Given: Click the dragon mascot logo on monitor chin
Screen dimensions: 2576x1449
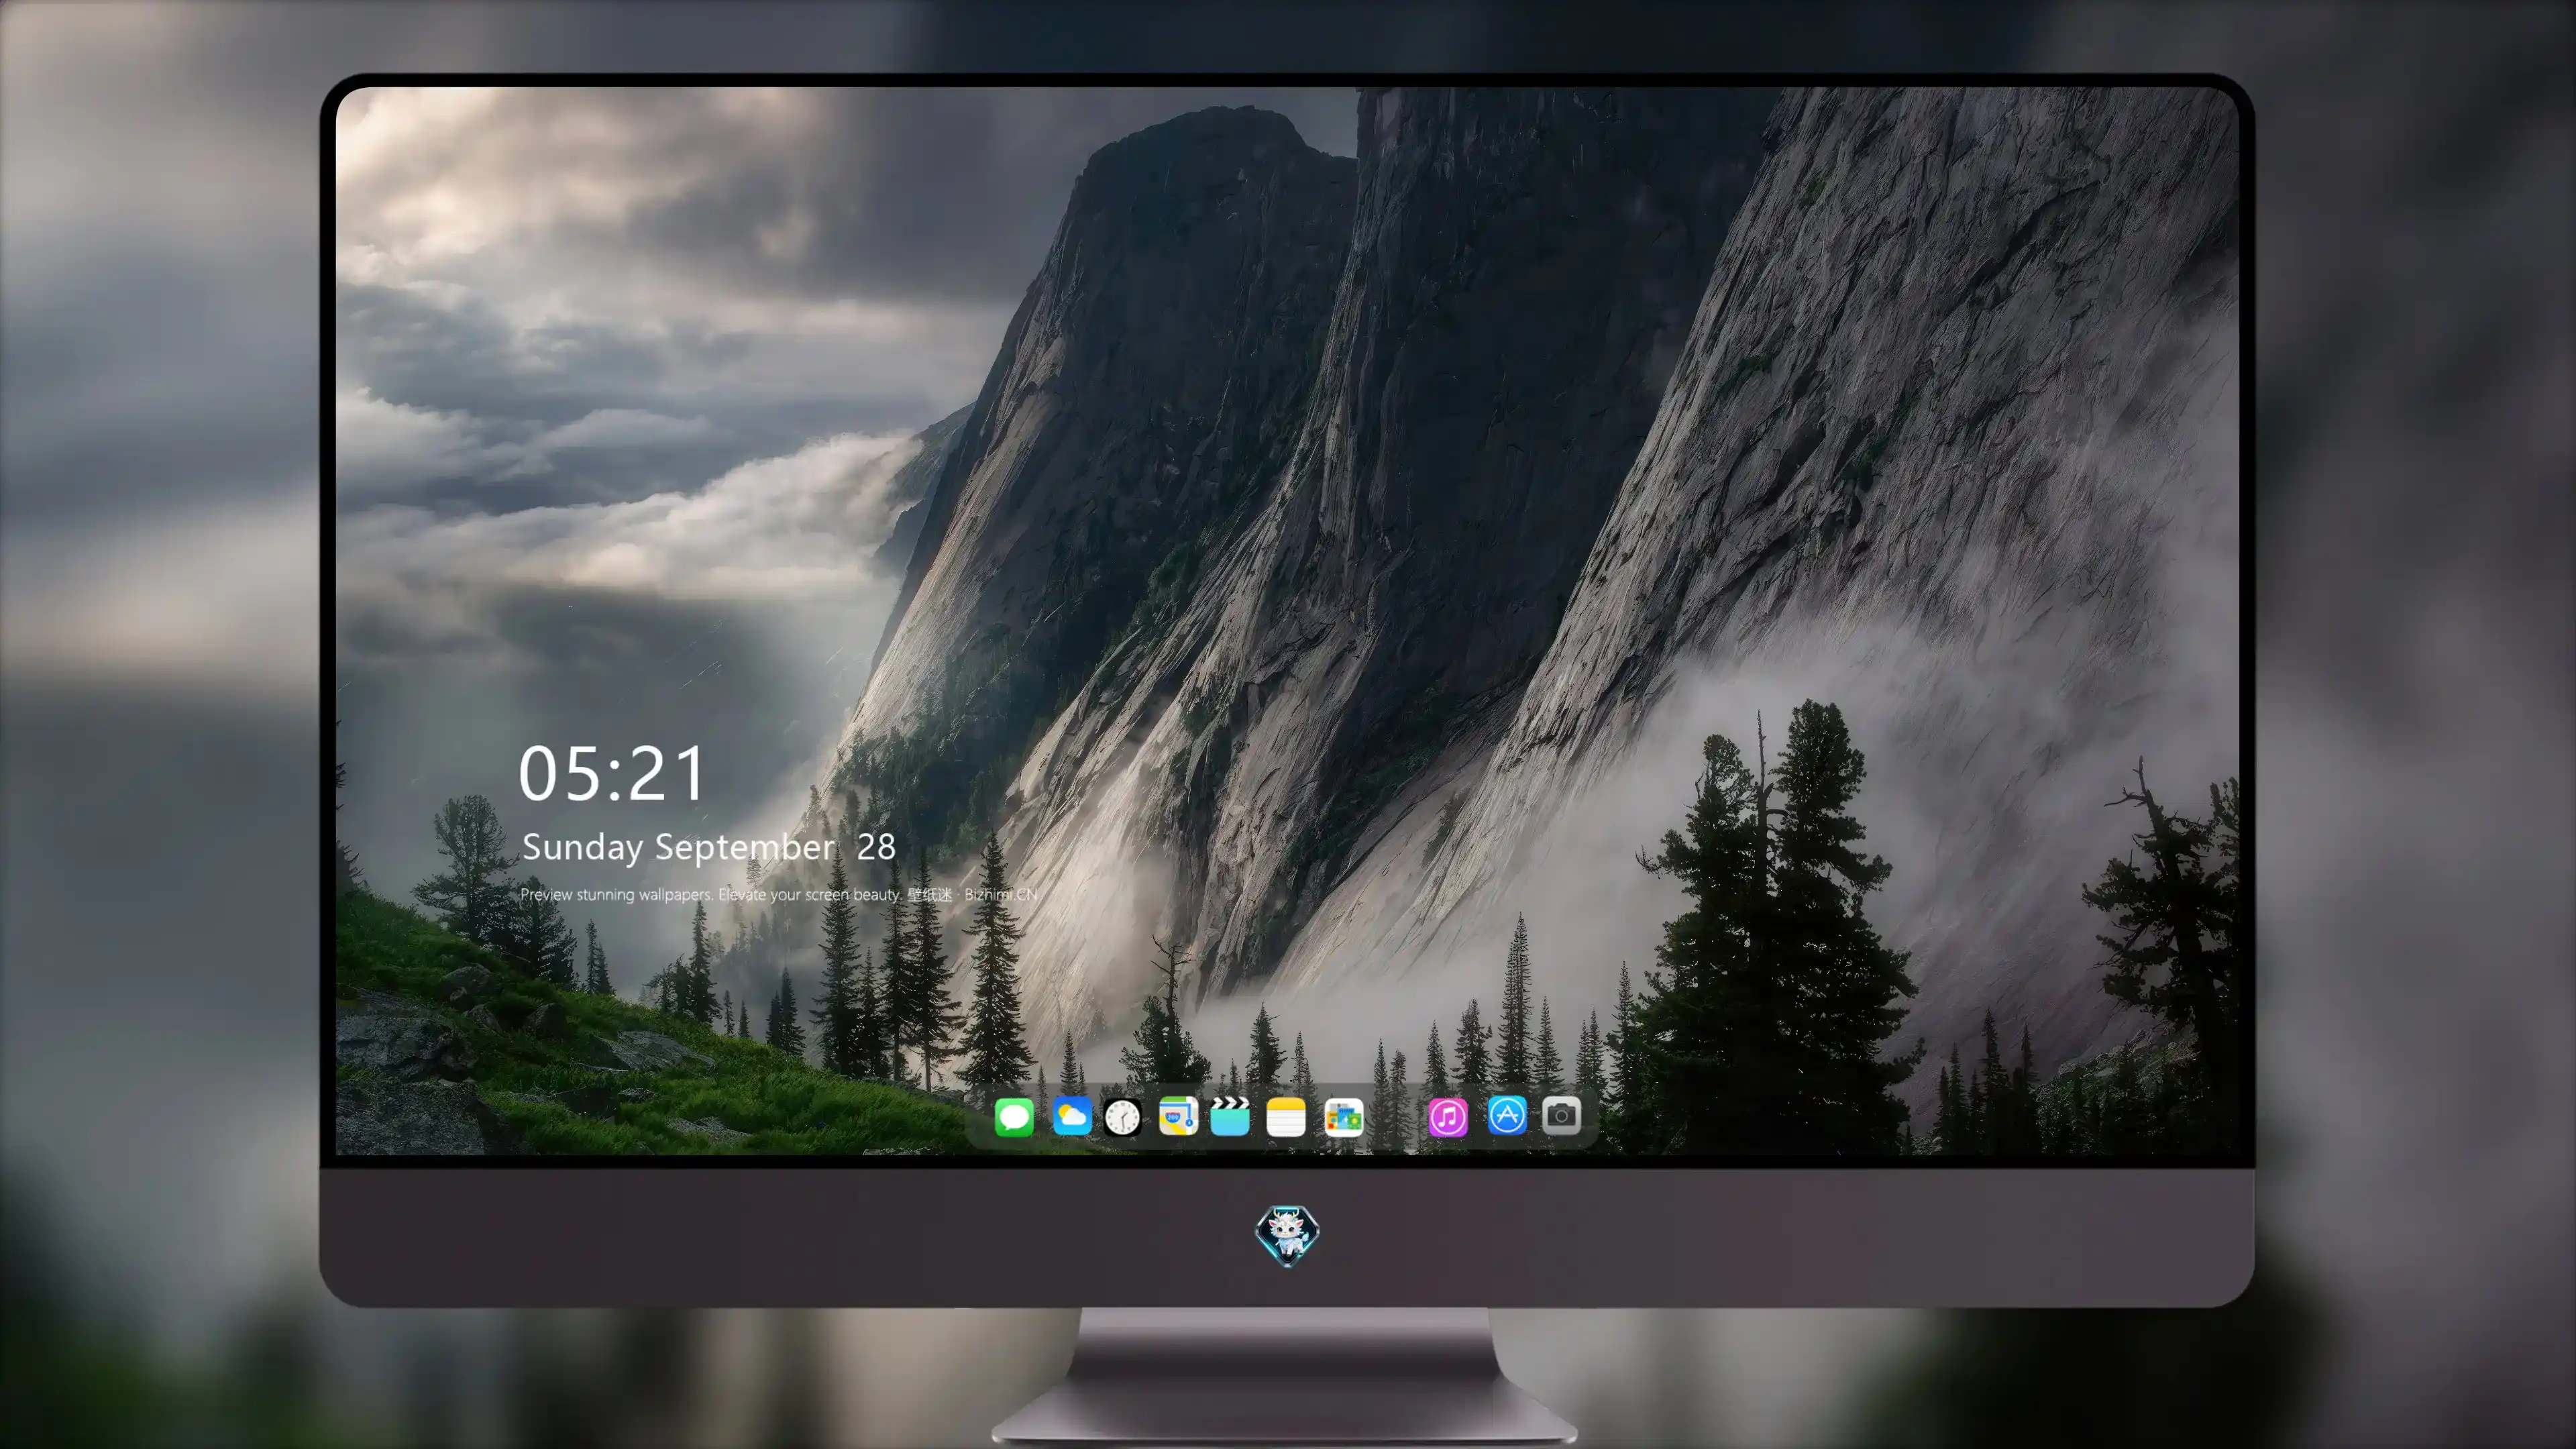Looking at the screenshot, I should point(1287,1235).
